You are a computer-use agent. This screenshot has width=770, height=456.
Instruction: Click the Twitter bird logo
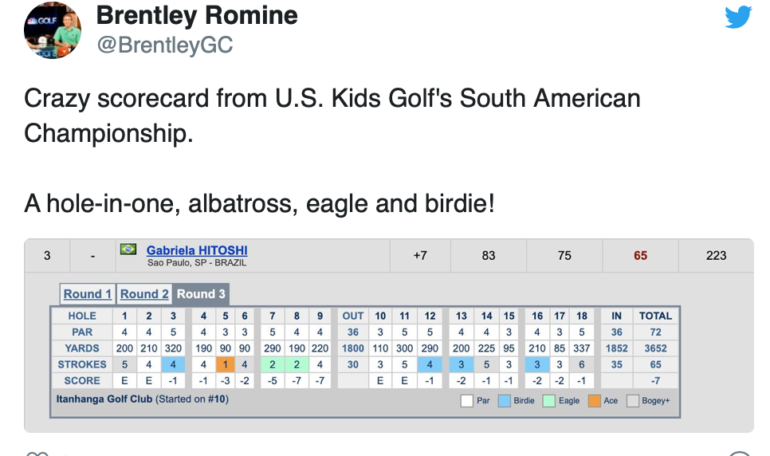738,16
